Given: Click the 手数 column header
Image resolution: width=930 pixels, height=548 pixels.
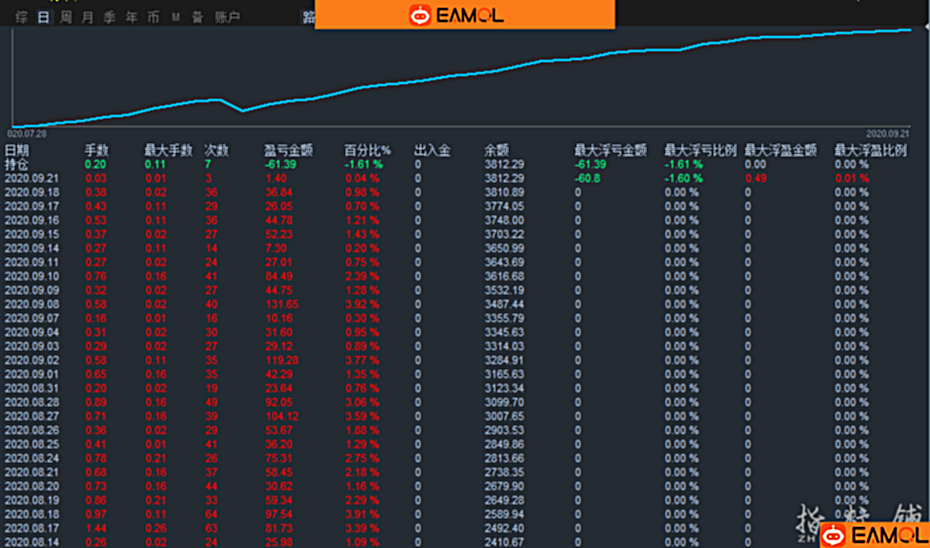Looking at the screenshot, I should click(97, 151).
